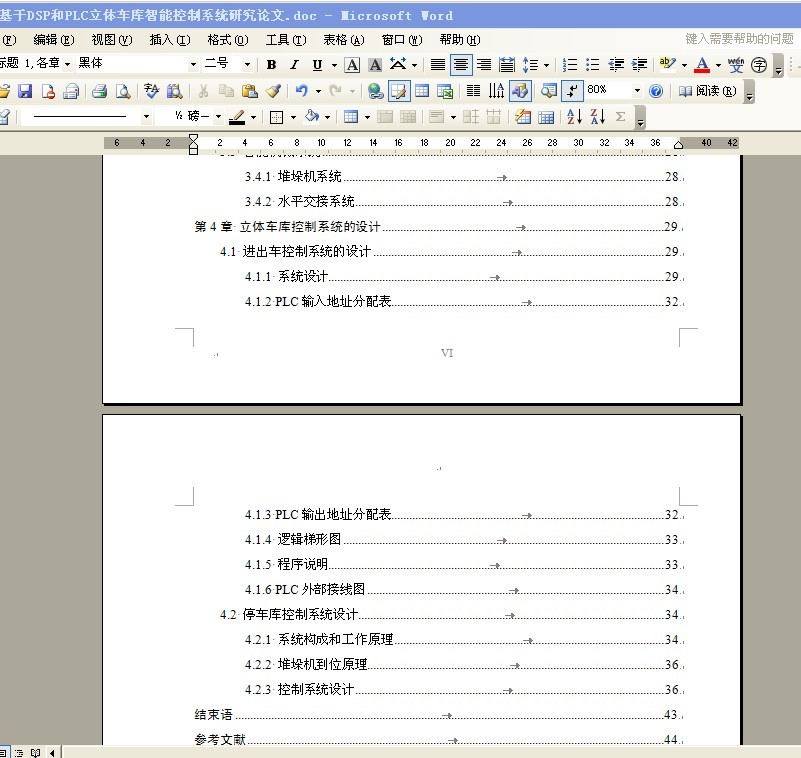Open the 插入(I) menu
The width and height of the screenshot is (801, 758).
(x=170, y=40)
